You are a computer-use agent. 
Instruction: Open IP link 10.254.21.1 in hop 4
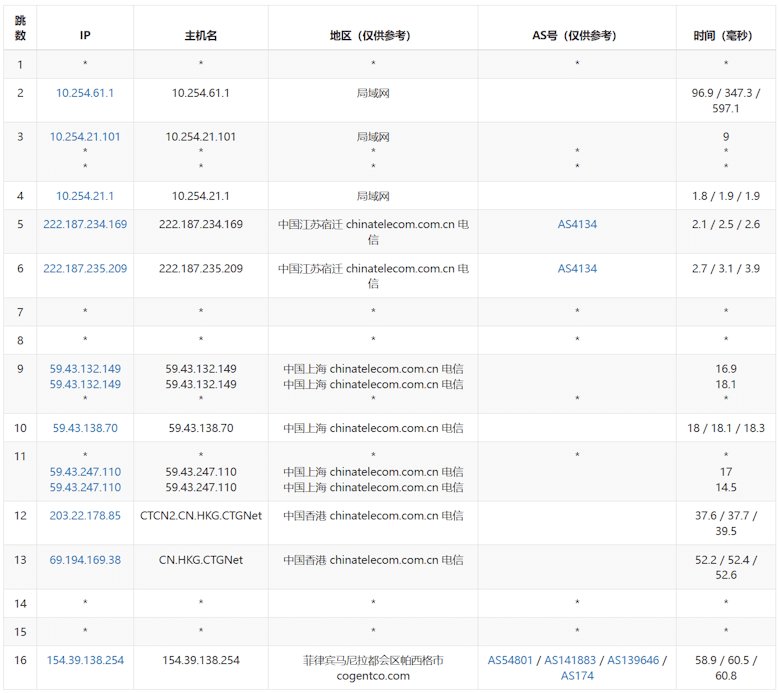coord(85,196)
